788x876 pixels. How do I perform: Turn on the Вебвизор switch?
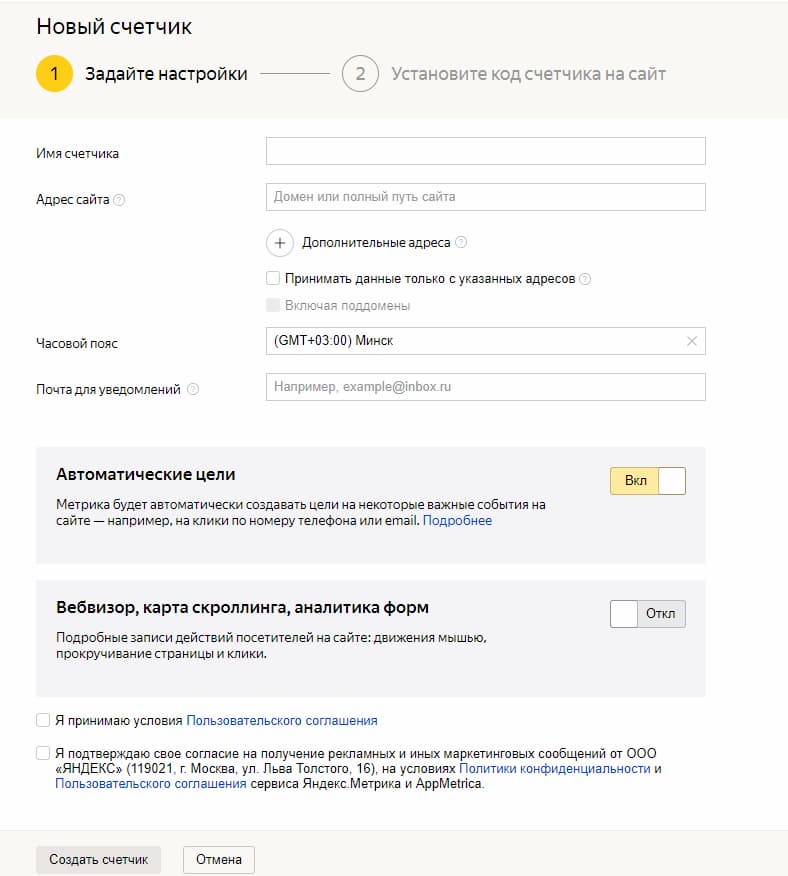click(647, 614)
